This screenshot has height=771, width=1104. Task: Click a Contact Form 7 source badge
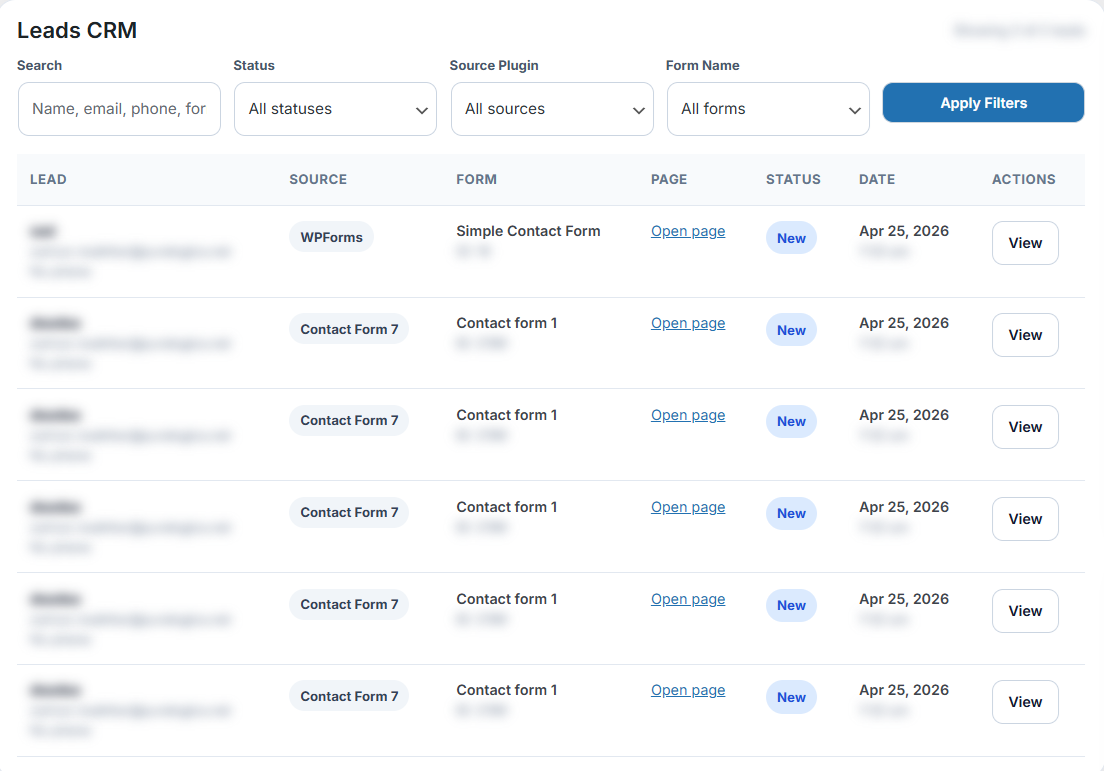349,328
